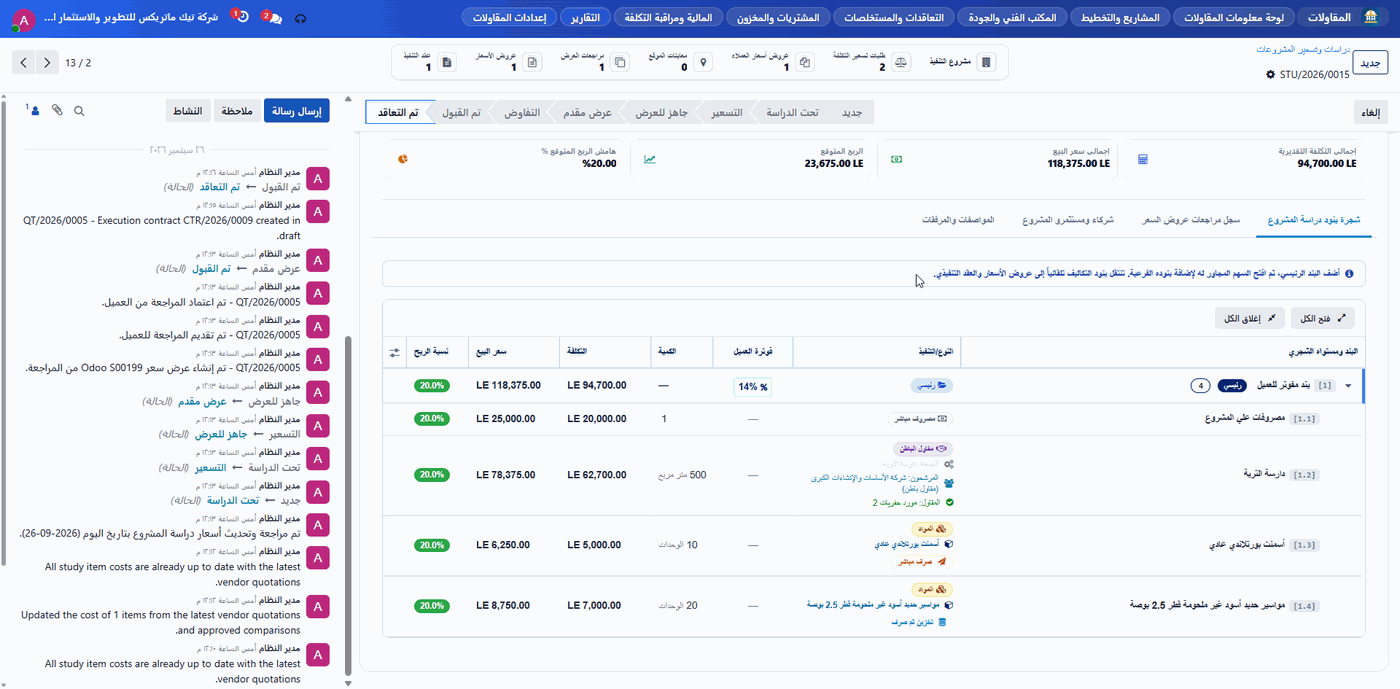Open the column settings sliders icon in table header
This screenshot has height=689, width=1400.
click(394, 352)
